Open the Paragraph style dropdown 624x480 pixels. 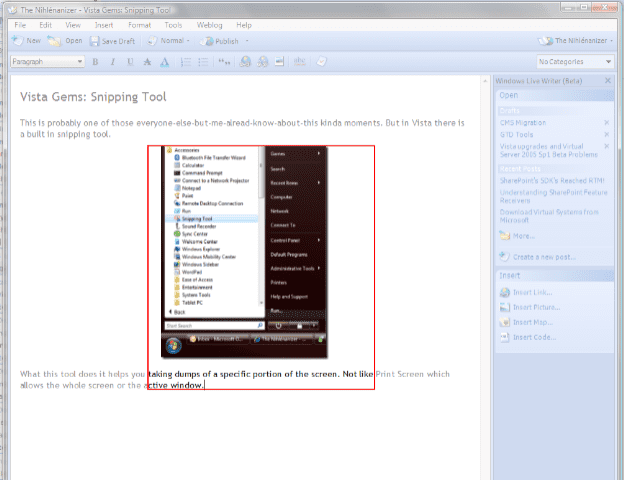pyautogui.click(x=47, y=62)
